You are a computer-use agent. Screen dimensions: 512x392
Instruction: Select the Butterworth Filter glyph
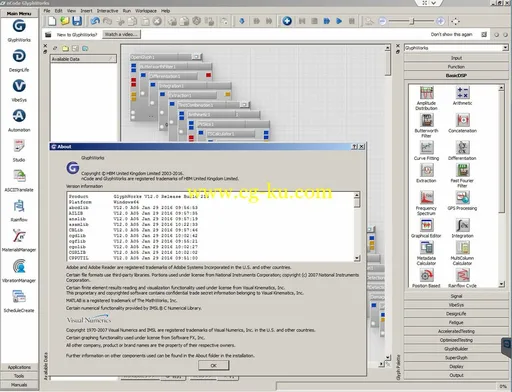click(426, 120)
